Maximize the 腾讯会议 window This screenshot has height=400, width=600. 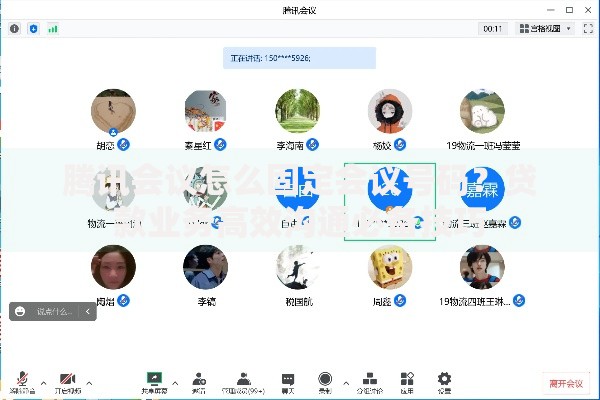[569, 10]
